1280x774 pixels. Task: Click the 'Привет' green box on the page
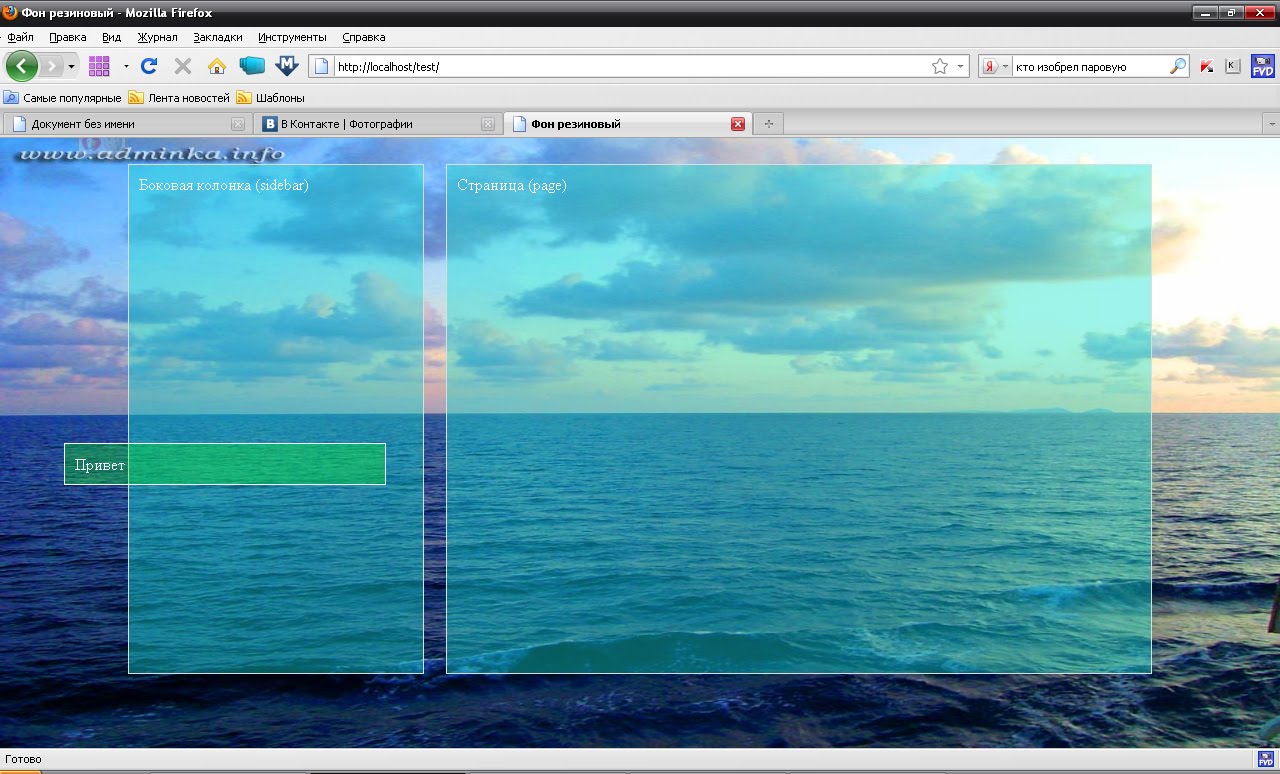(x=225, y=464)
